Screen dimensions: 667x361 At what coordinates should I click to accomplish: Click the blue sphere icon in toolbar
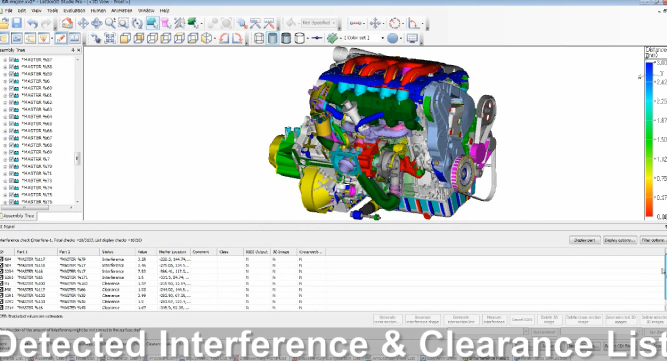[392, 38]
